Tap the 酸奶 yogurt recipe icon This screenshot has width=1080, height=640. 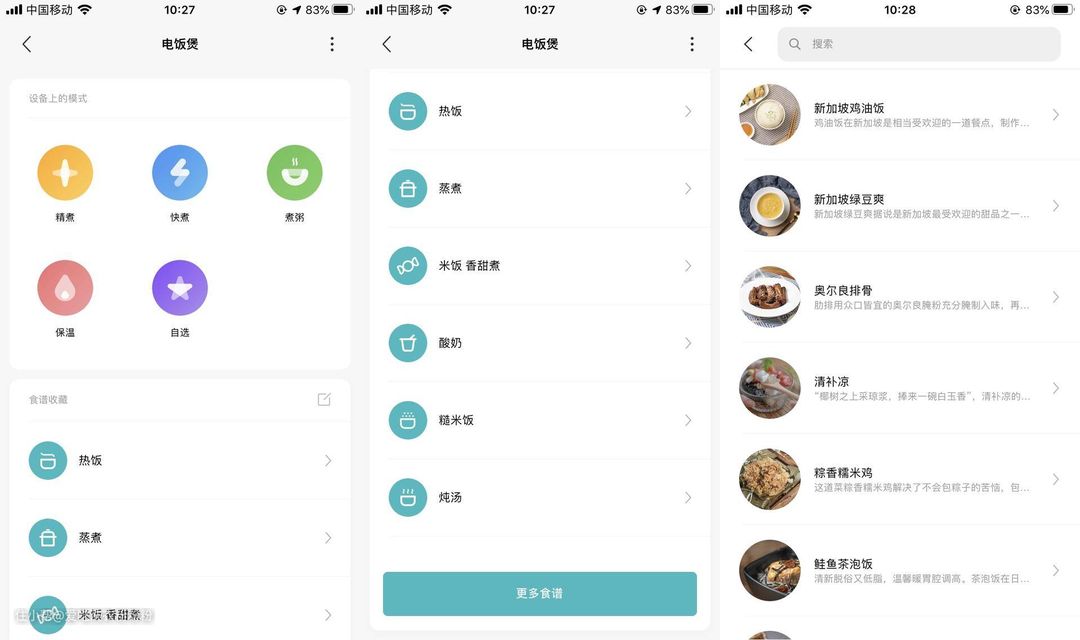(x=408, y=343)
